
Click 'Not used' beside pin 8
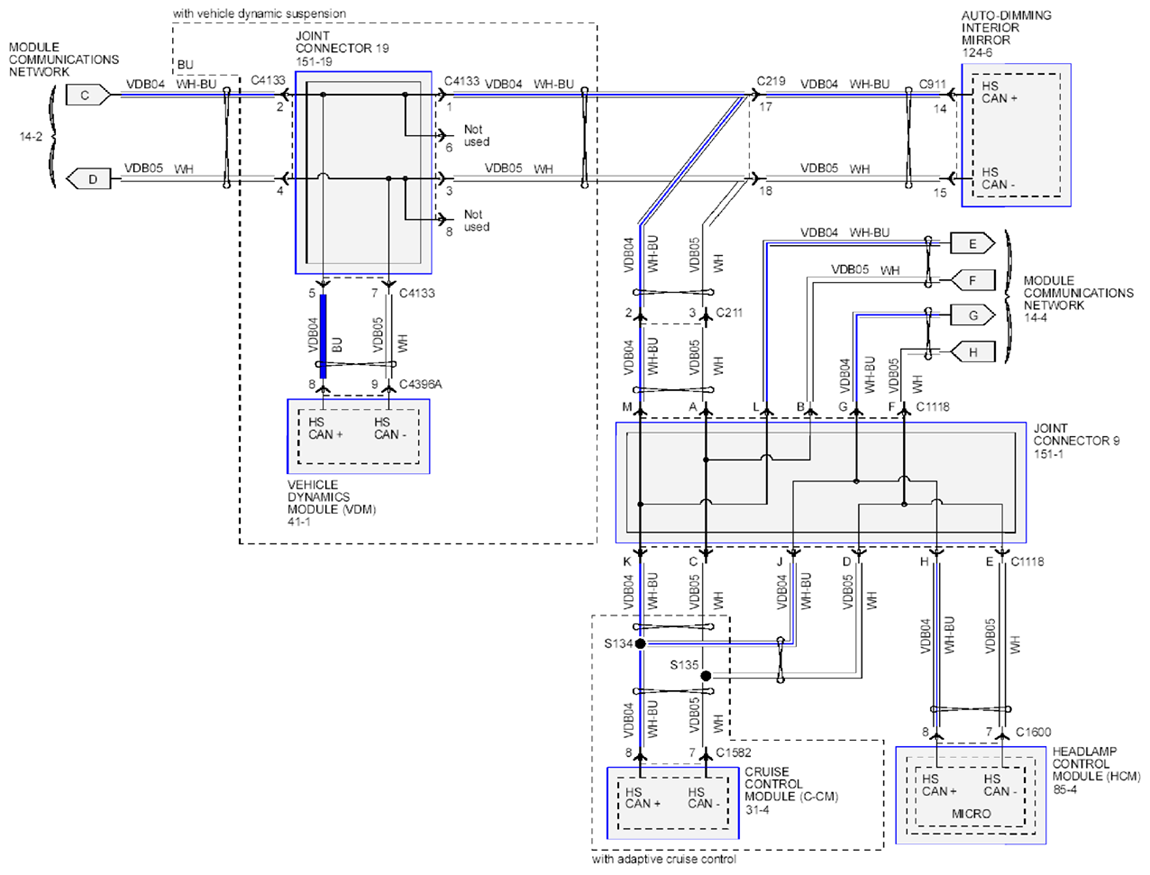[x=477, y=221]
